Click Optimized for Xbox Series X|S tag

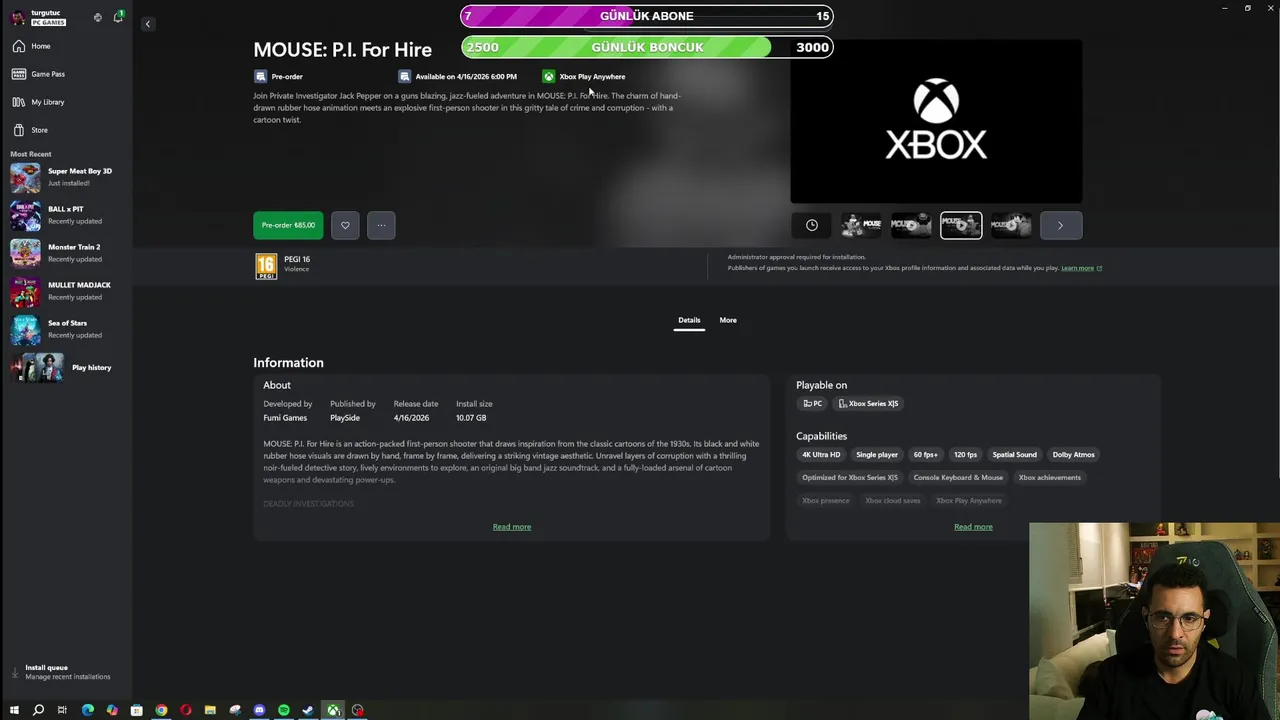tap(850, 478)
